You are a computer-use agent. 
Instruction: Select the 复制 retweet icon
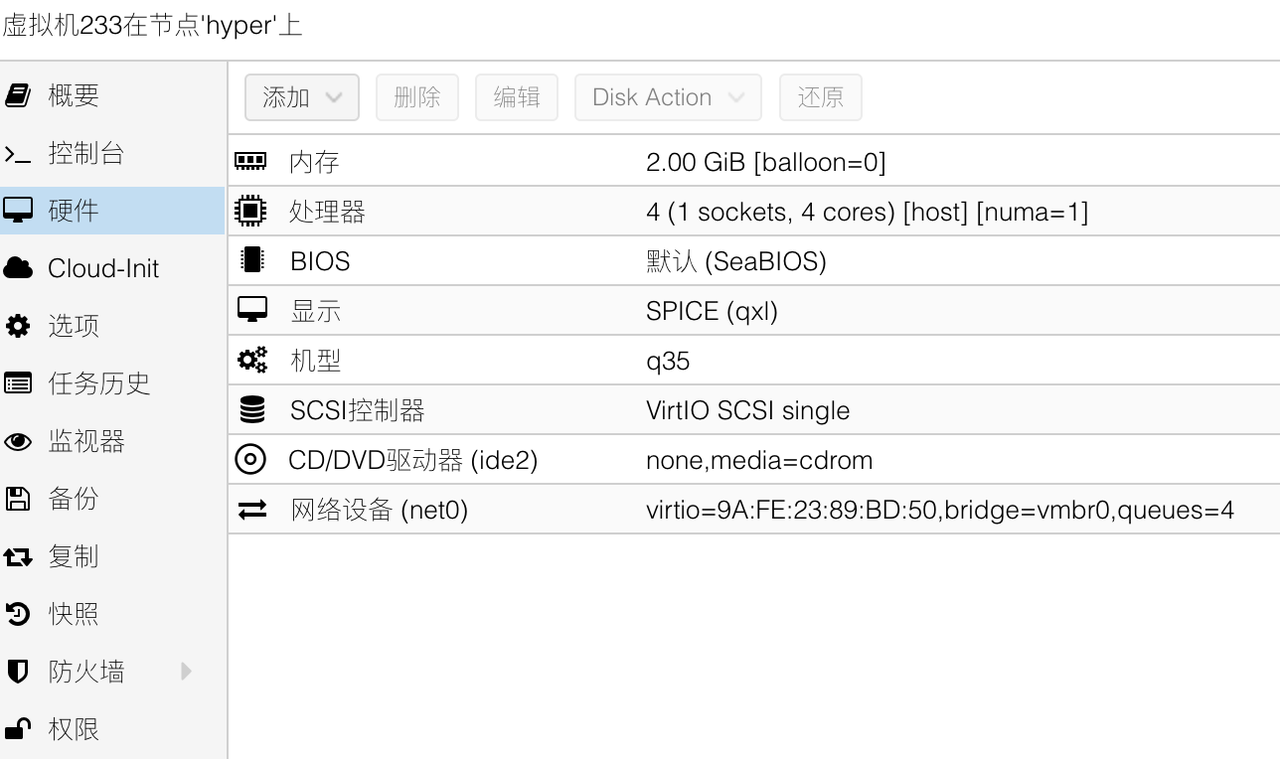18,556
